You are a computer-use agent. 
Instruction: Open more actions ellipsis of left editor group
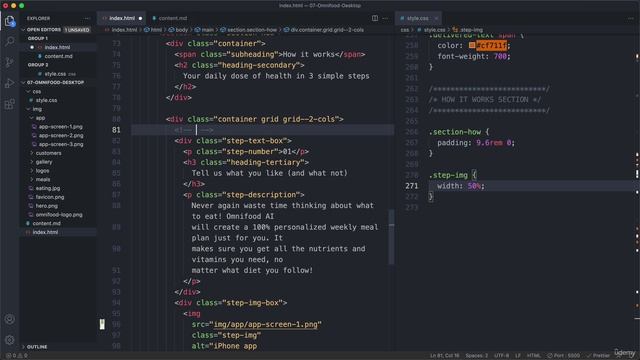click(385, 18)
